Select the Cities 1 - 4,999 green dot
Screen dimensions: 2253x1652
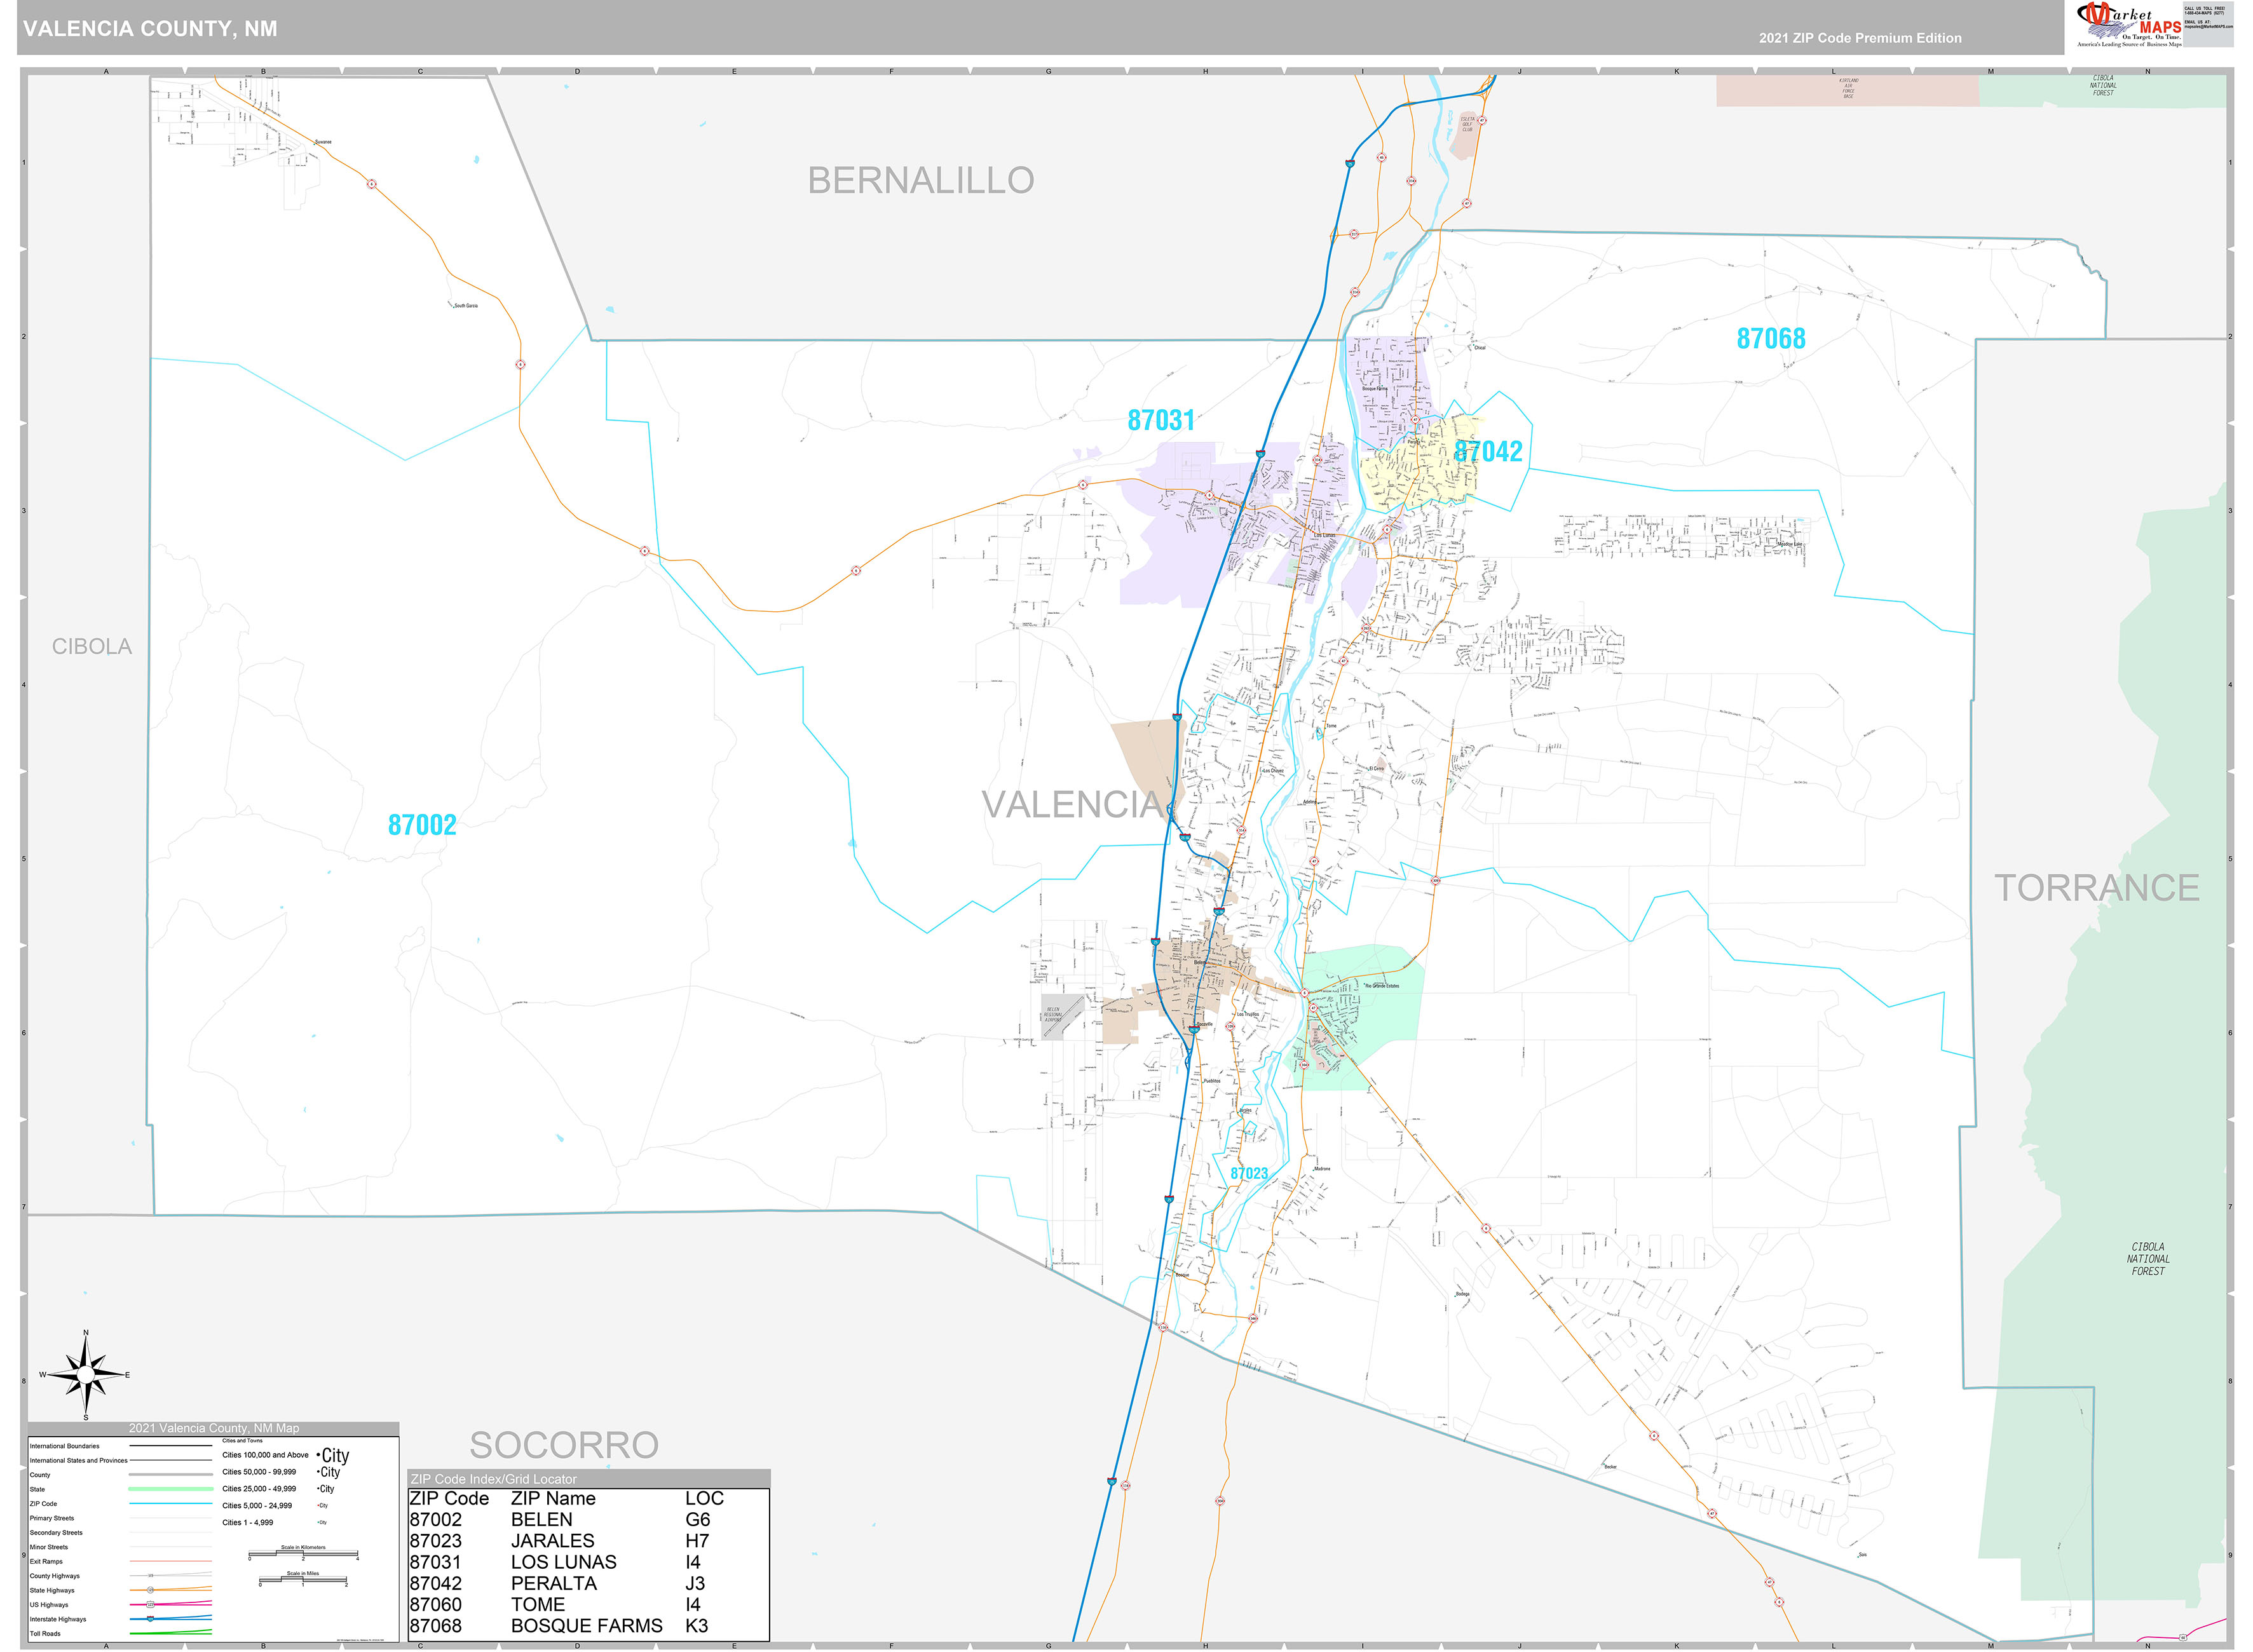pos(318,1522)
